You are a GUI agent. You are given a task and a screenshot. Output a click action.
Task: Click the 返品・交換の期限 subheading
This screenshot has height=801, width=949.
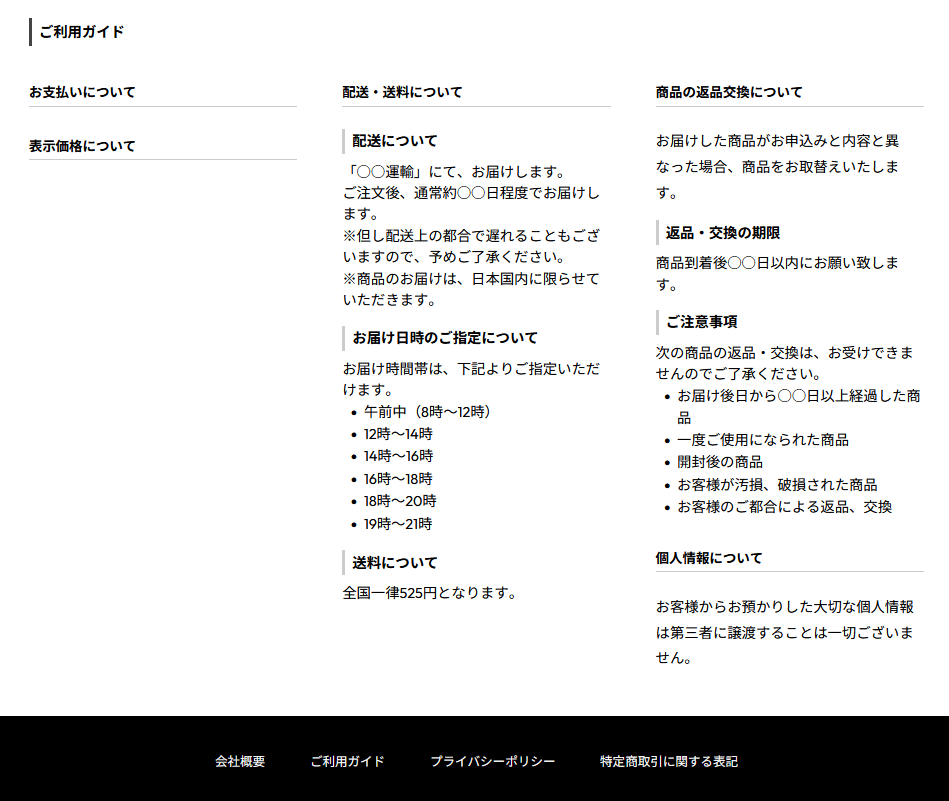pyautogui.click(x=720, y=232)
